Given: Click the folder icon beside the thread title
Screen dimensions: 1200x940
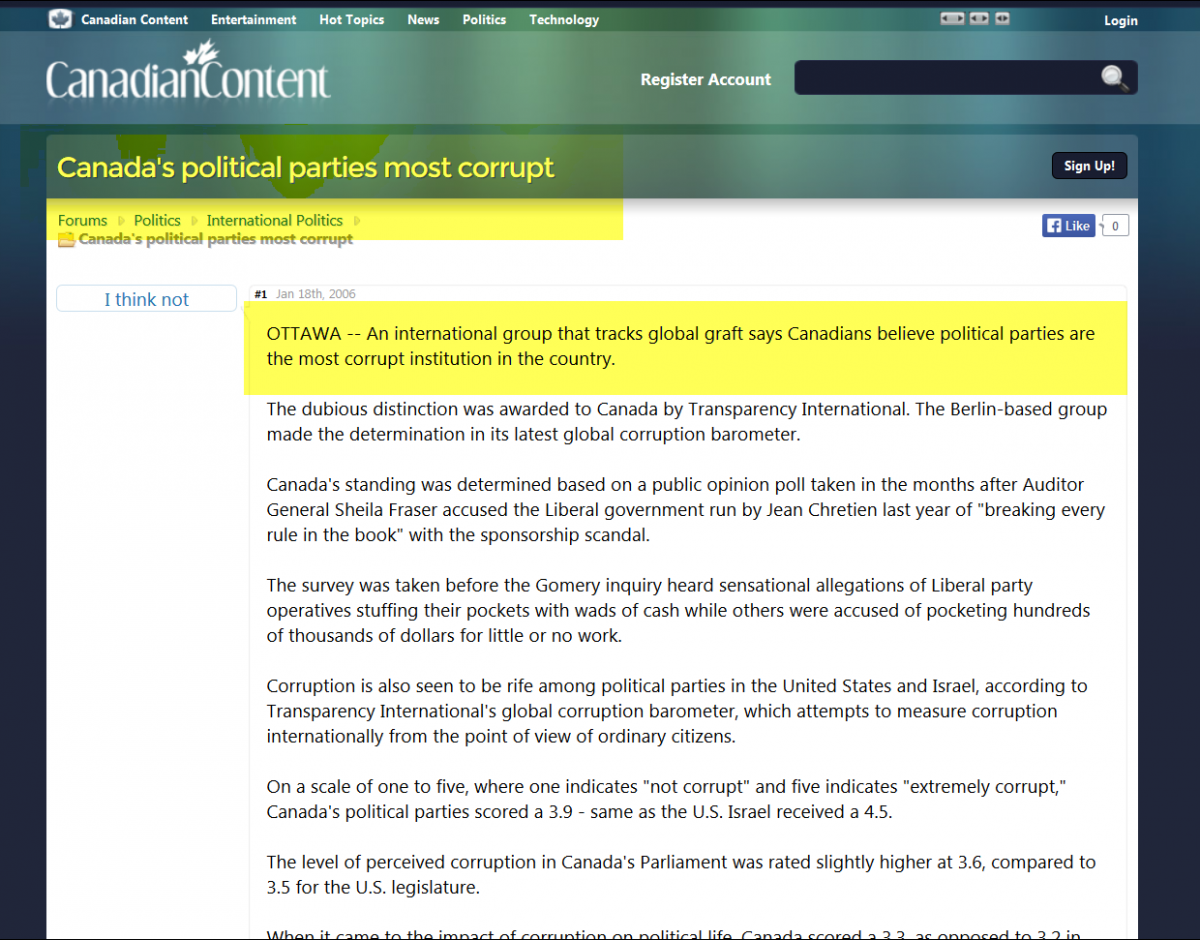Looking at the screenshot, I should pos(66,239).
